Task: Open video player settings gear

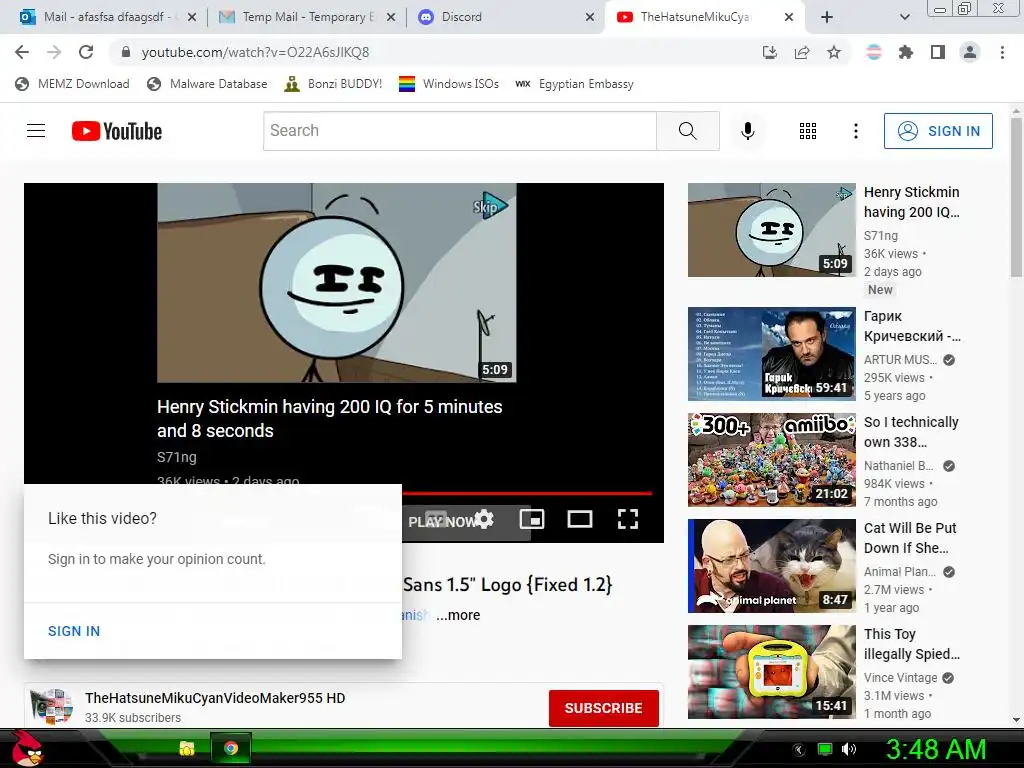Action: point(484,519)
